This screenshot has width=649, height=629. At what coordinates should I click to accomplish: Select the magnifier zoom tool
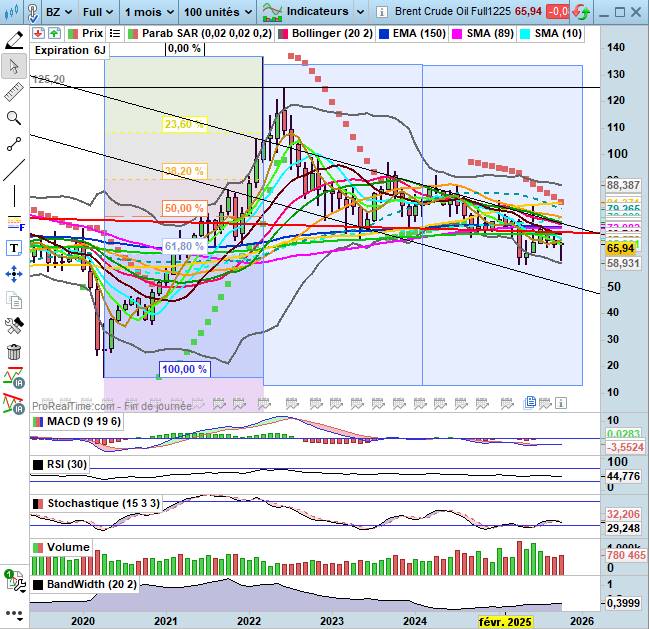pyautogui.click(x=14, y=118)
